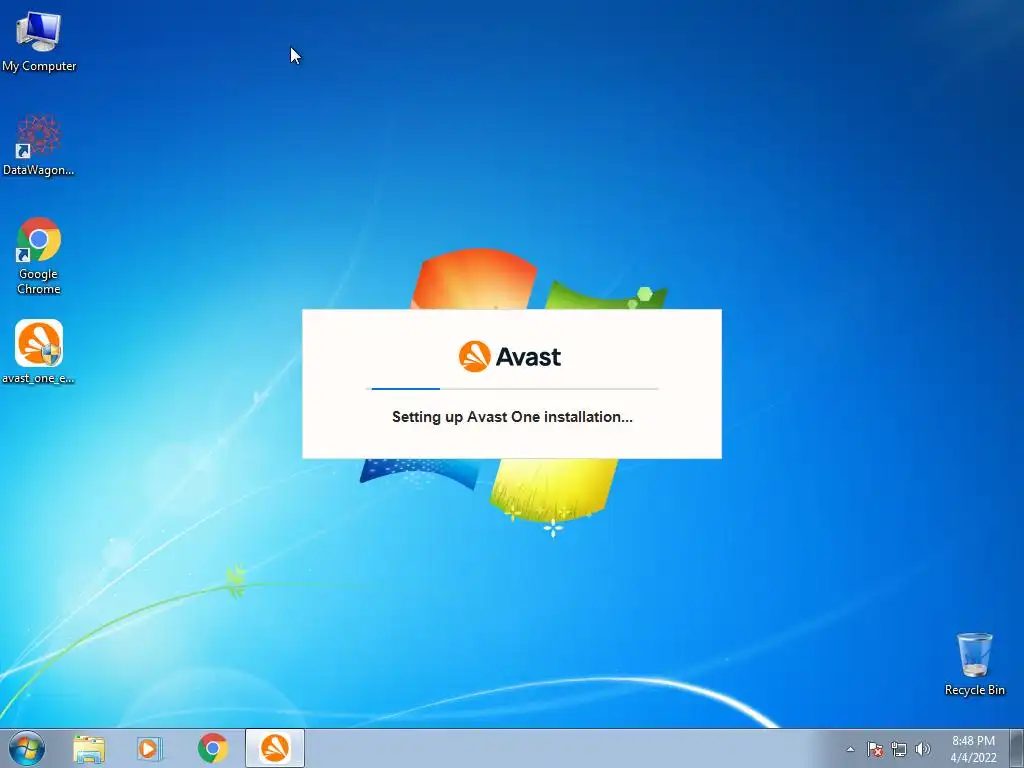
Task: Open Action Center flag icon in tray
Action: pos(875,749)
